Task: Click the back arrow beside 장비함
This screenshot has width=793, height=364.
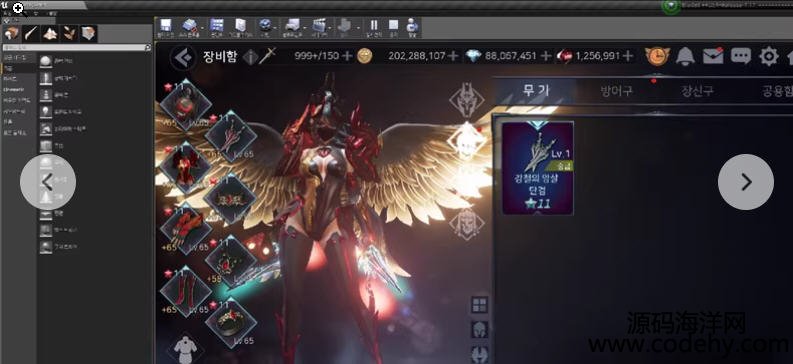Action: [x=184, y=57]
